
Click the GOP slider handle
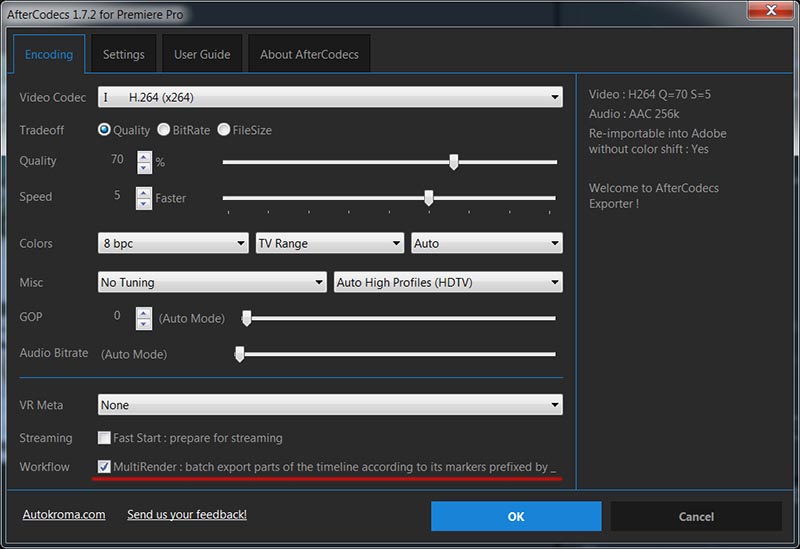click(x=247, y=318)
